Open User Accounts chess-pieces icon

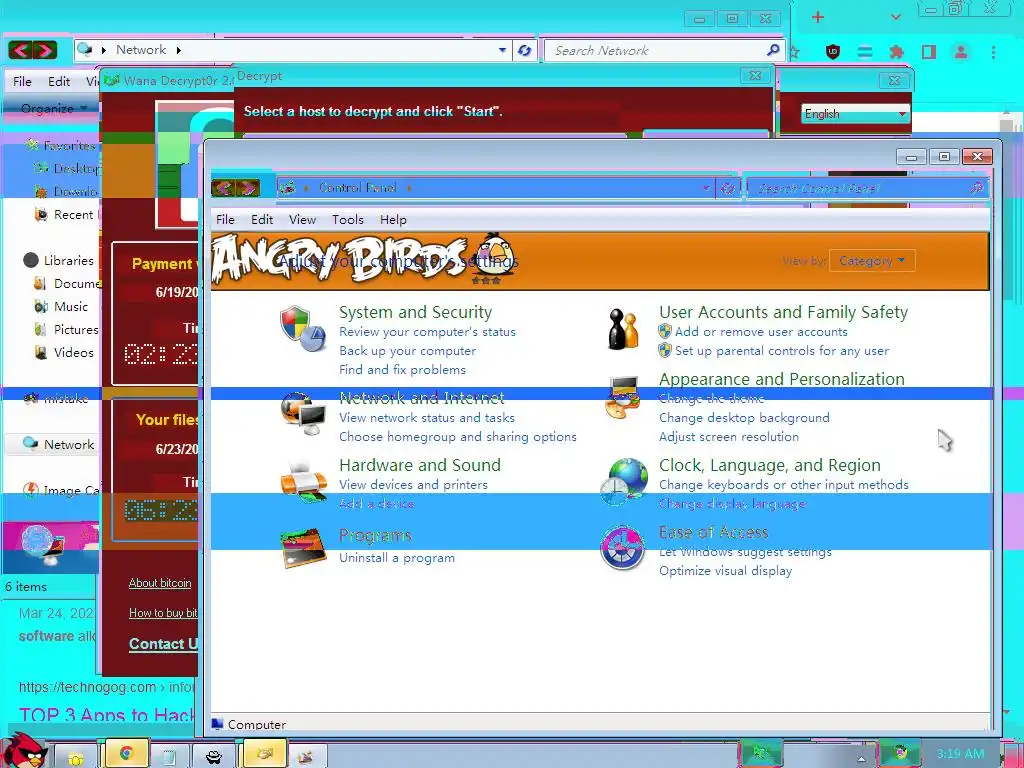[x=622, y=328]
